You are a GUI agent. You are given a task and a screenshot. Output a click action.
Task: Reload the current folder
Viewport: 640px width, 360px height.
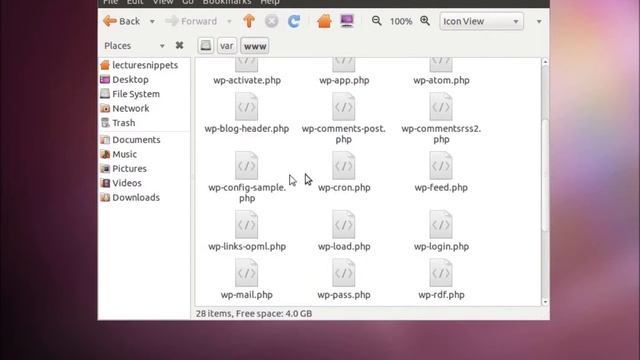coord(294,21)
